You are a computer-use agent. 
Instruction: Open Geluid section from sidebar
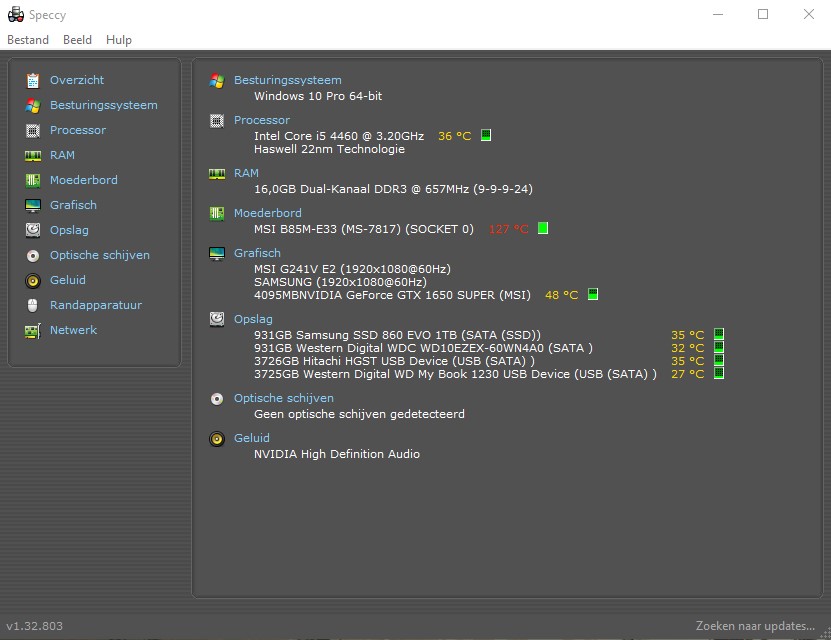68,280
